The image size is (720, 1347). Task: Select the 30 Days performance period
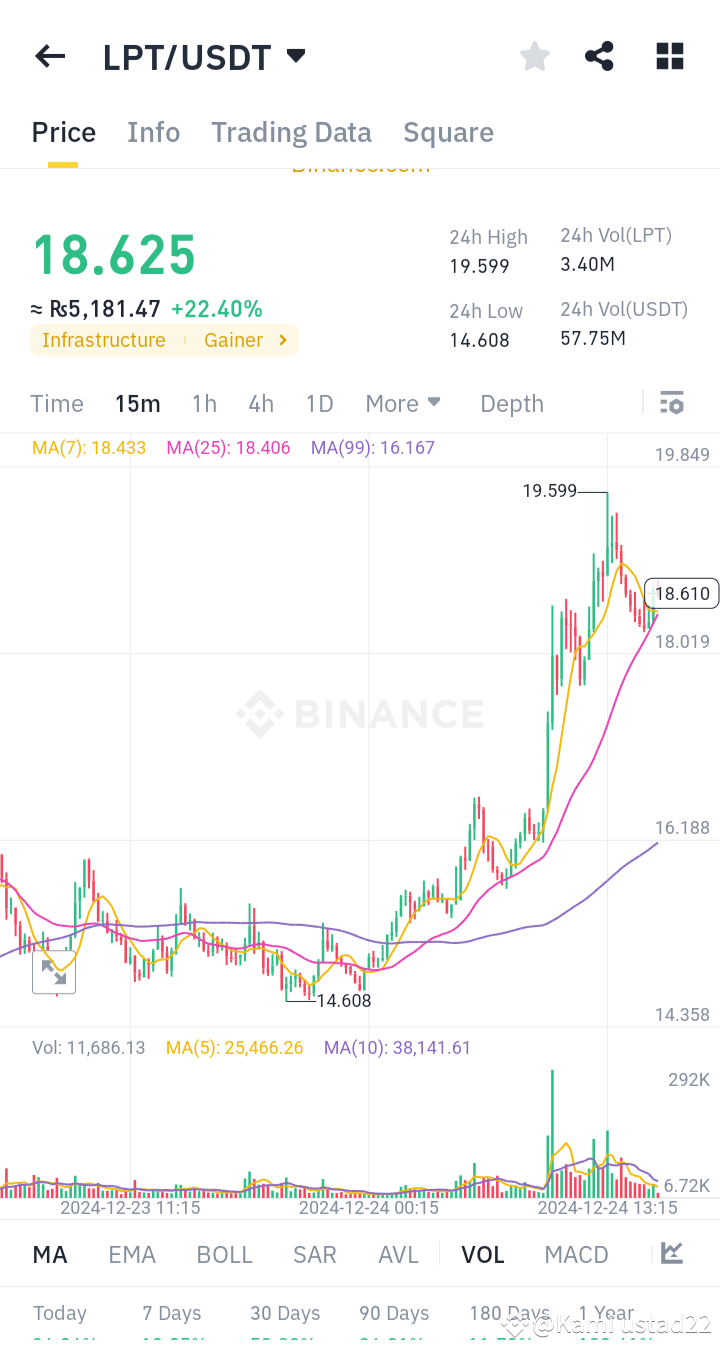pos(285,1312)
